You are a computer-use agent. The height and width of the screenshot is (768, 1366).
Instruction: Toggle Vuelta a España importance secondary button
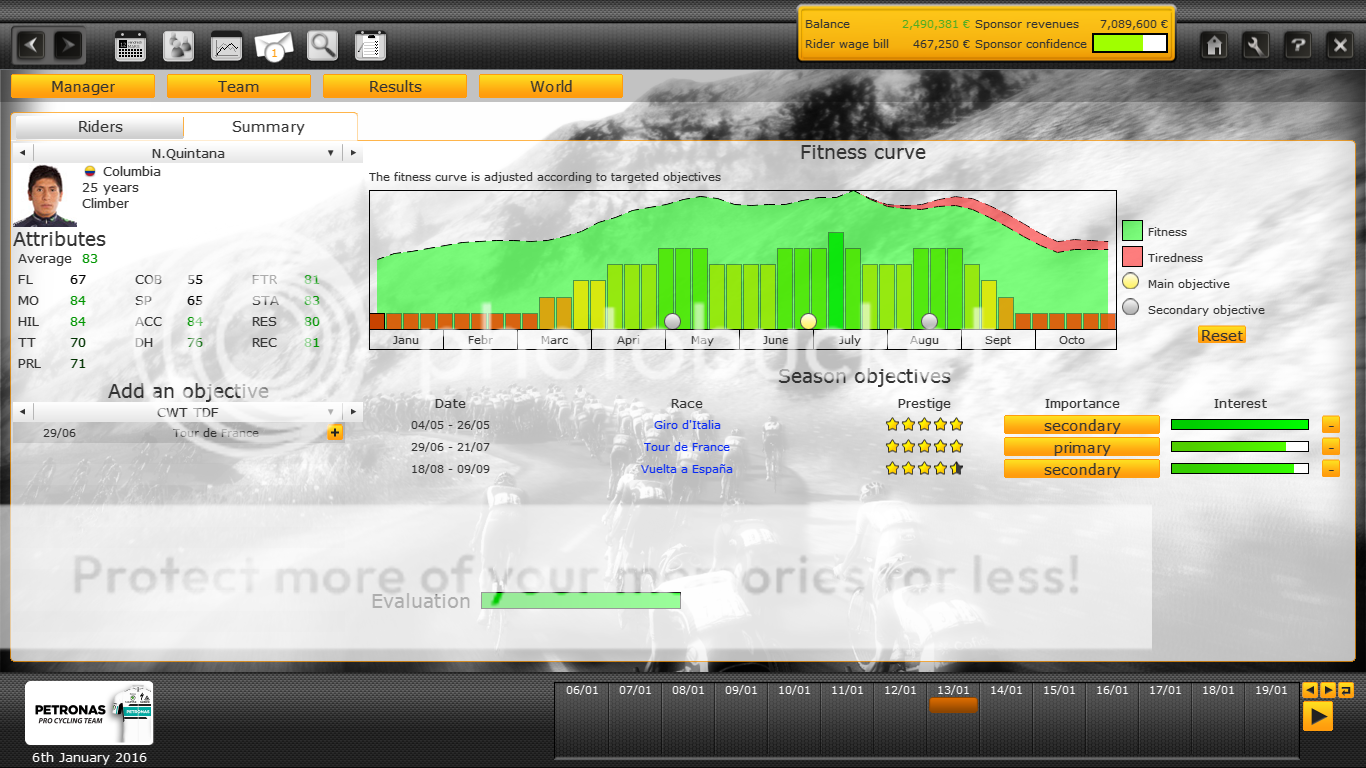(x=1082, y=469)
